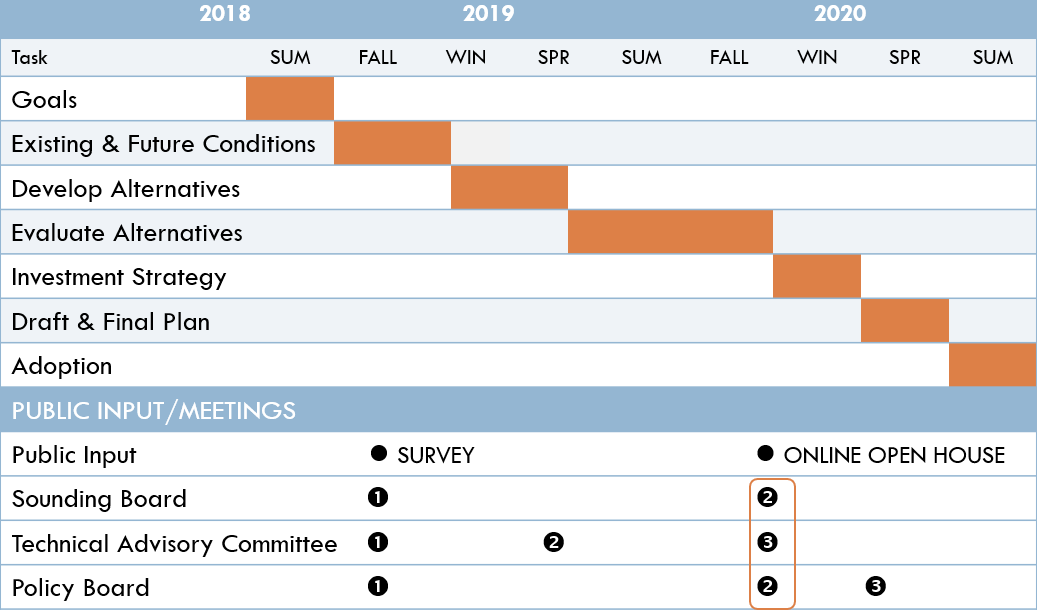Viewport: 1037px width, 610px height.
Task: Select Policy Board meeting 1 marker
Action: [x=378, y=586]
